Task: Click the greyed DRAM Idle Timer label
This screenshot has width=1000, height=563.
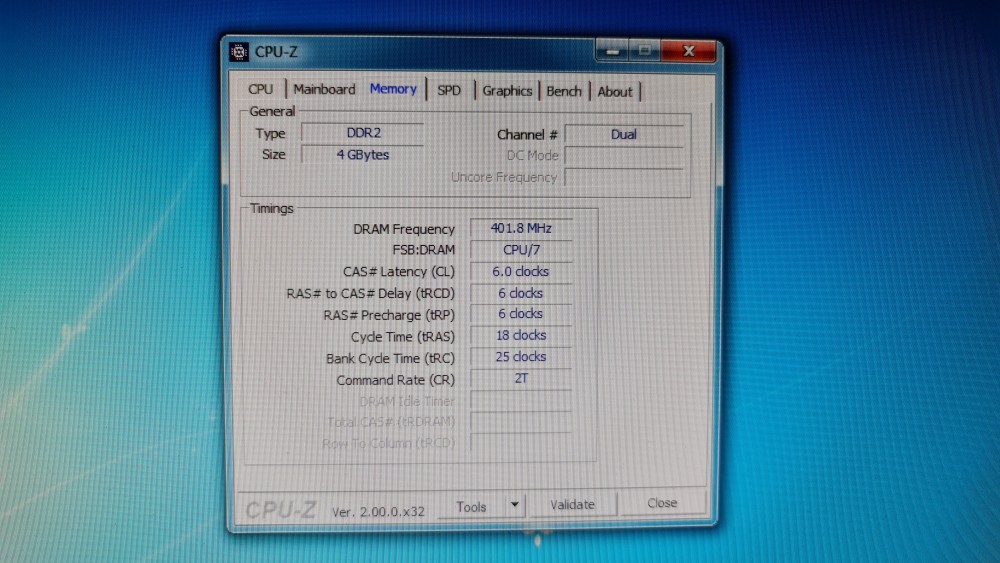Action: coord(407,401)
